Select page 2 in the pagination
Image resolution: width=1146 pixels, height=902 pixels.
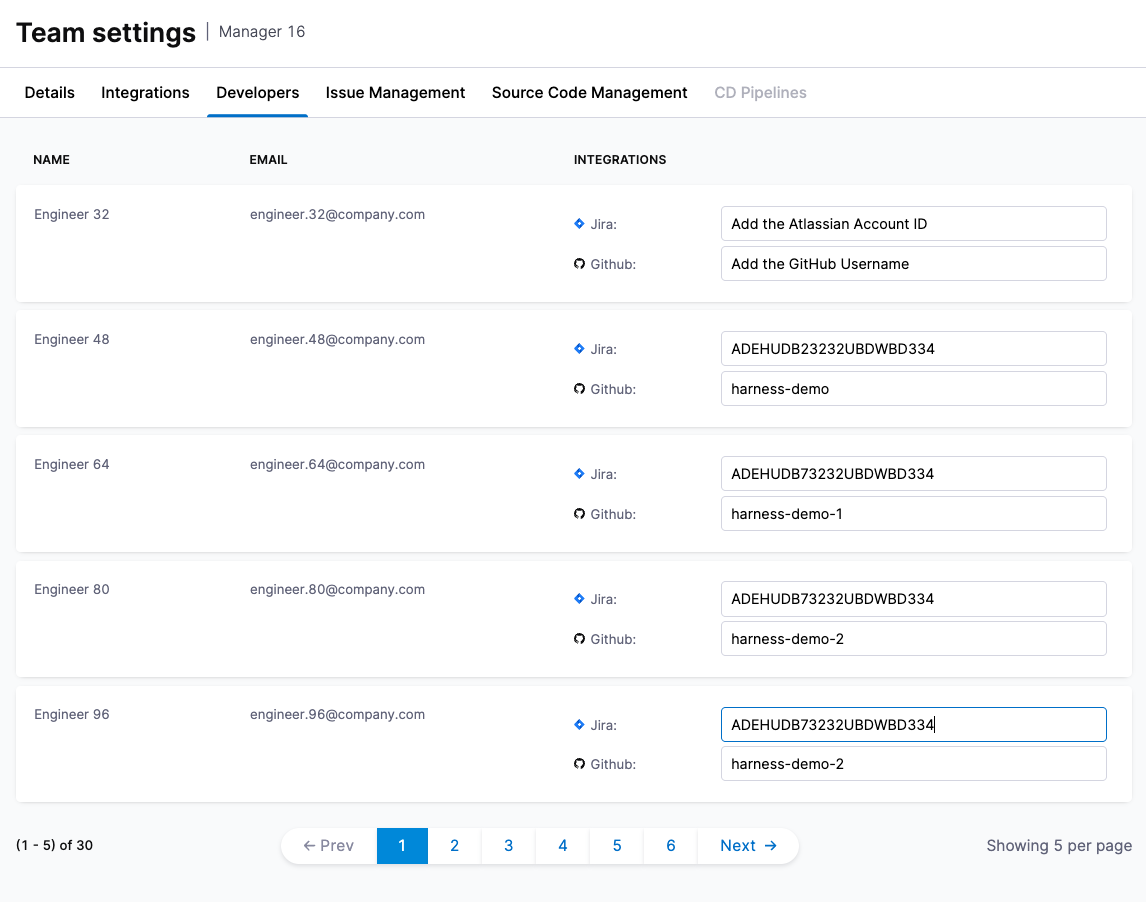(x=454, y=846)
